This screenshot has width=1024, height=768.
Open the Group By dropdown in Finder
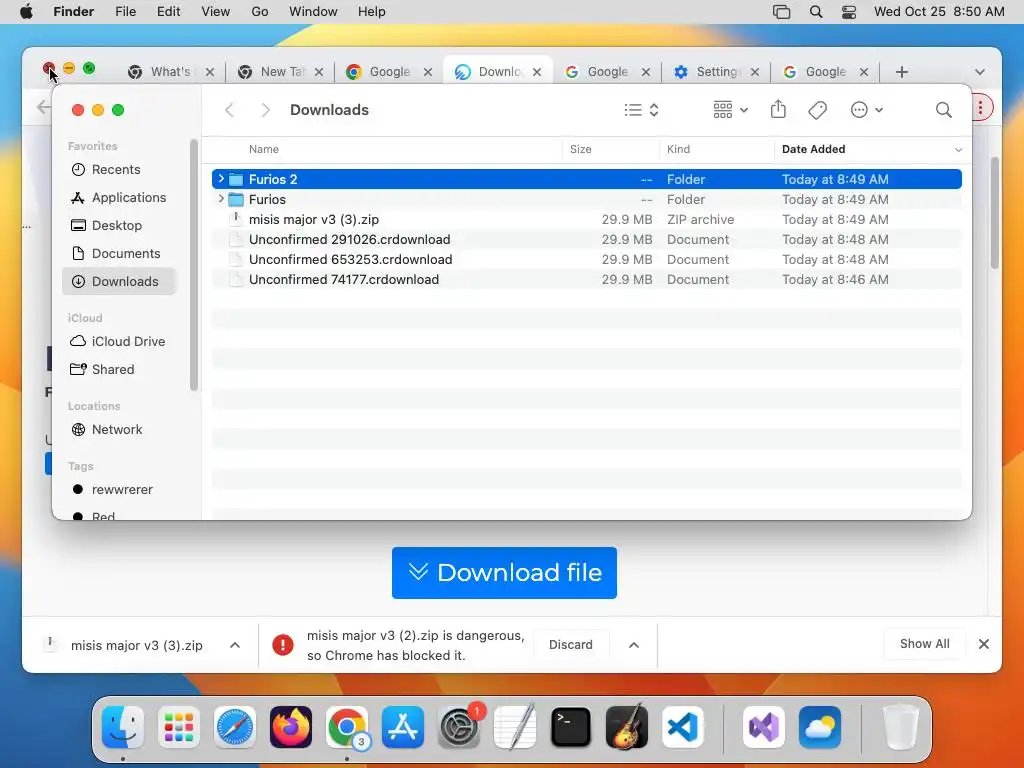730,110
